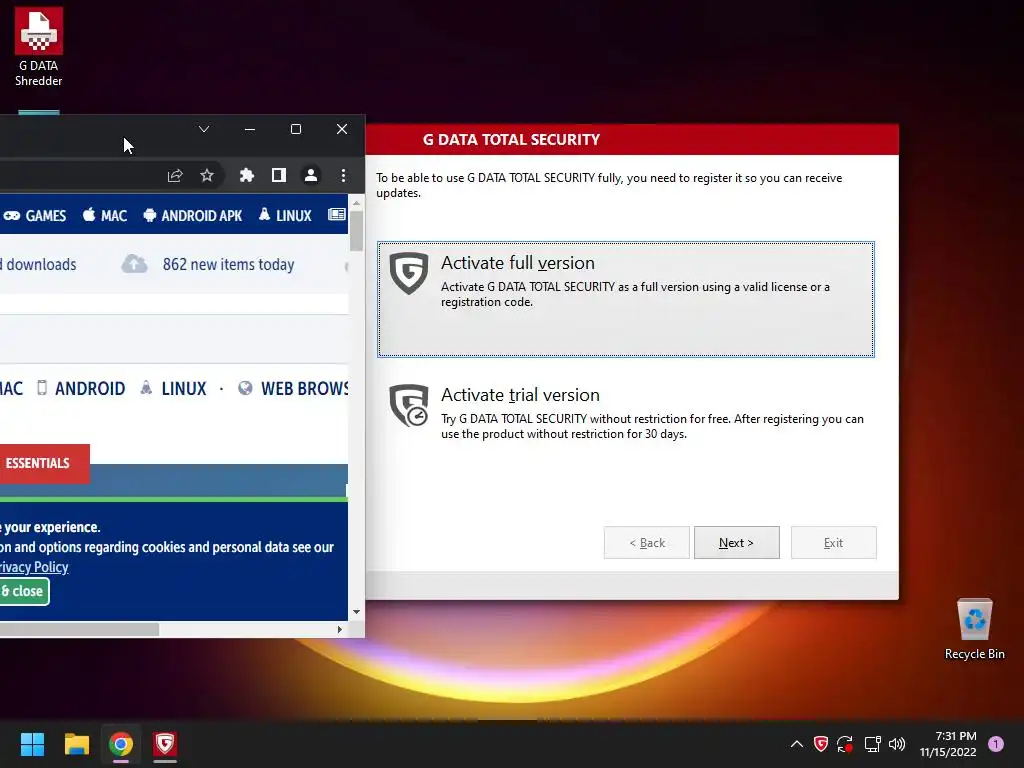Image resolution: width=1024 pixels, height=768 pixels.
Task: Open the ANDROID APK navigation item
Action: pos(193,216)
